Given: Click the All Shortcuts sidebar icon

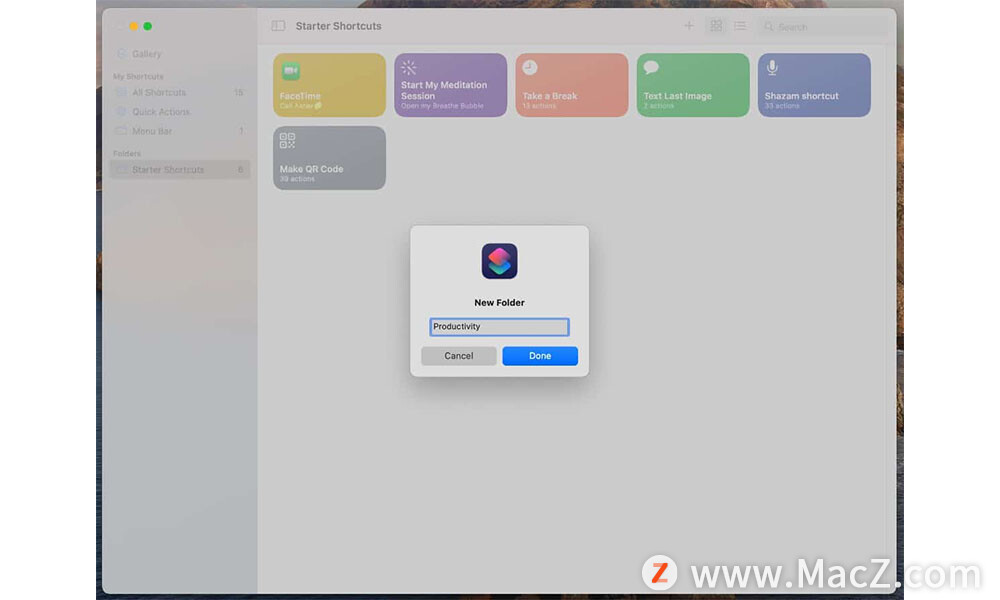Looking at the screenshot, I should coord(121,92).
